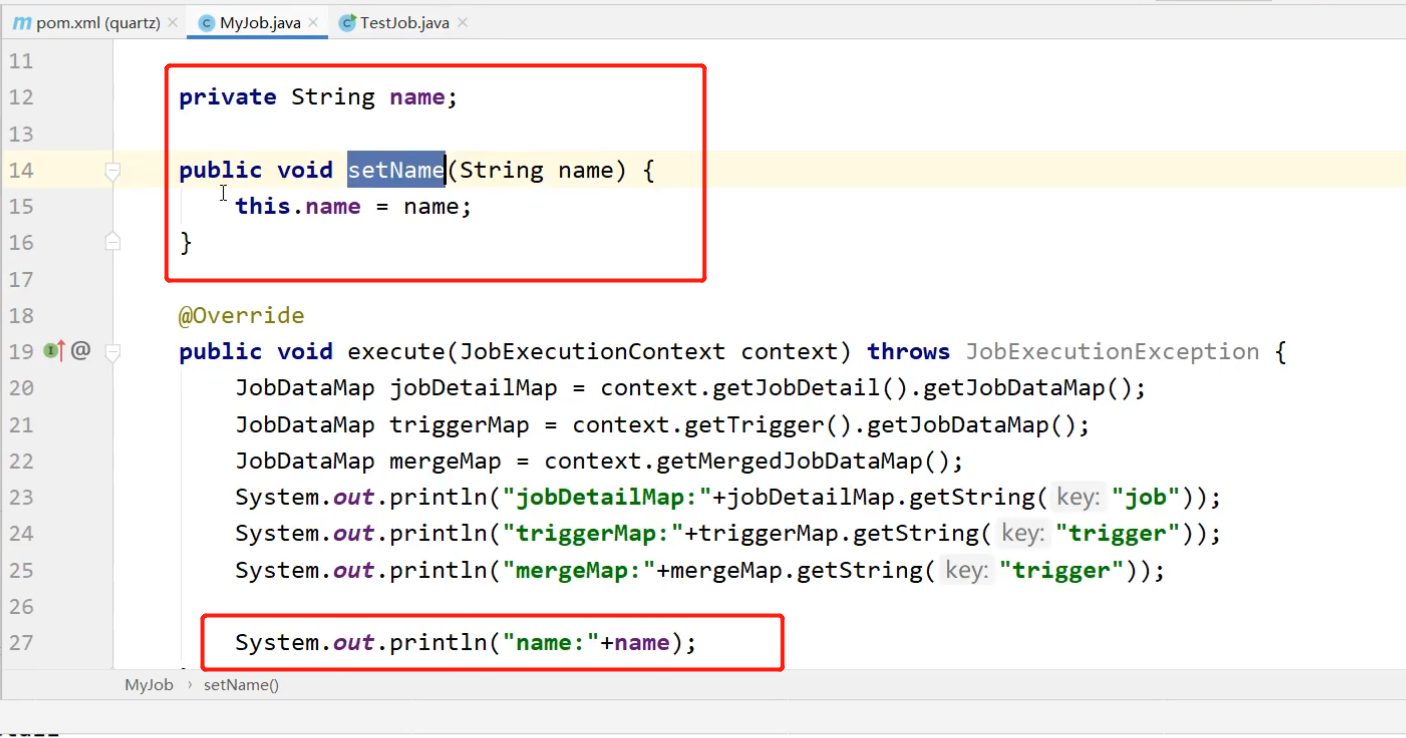This screenshot has height=738, width=1406.
Task: Click line number 17 in the gutter
Action: point(21,279)
